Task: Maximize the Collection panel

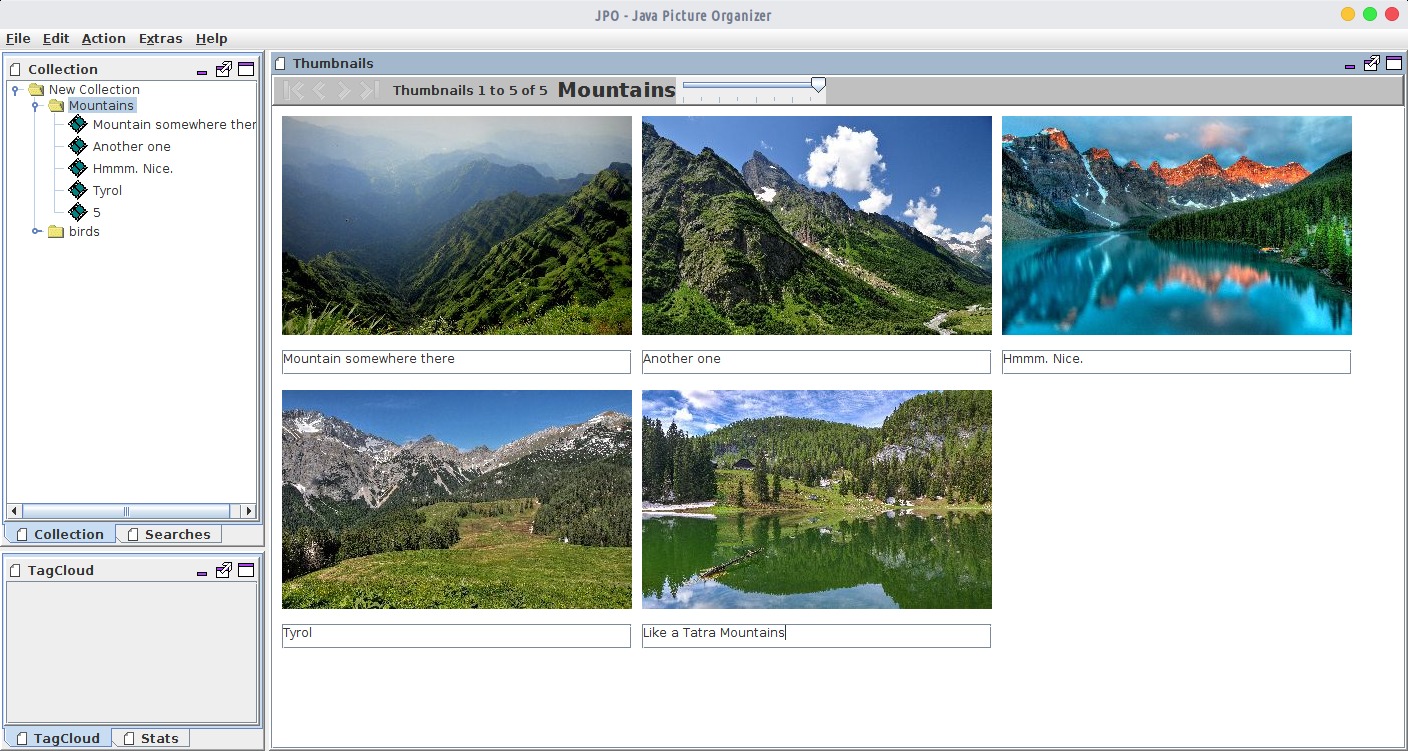Action: pyautogui.click(x=246, y=69)
